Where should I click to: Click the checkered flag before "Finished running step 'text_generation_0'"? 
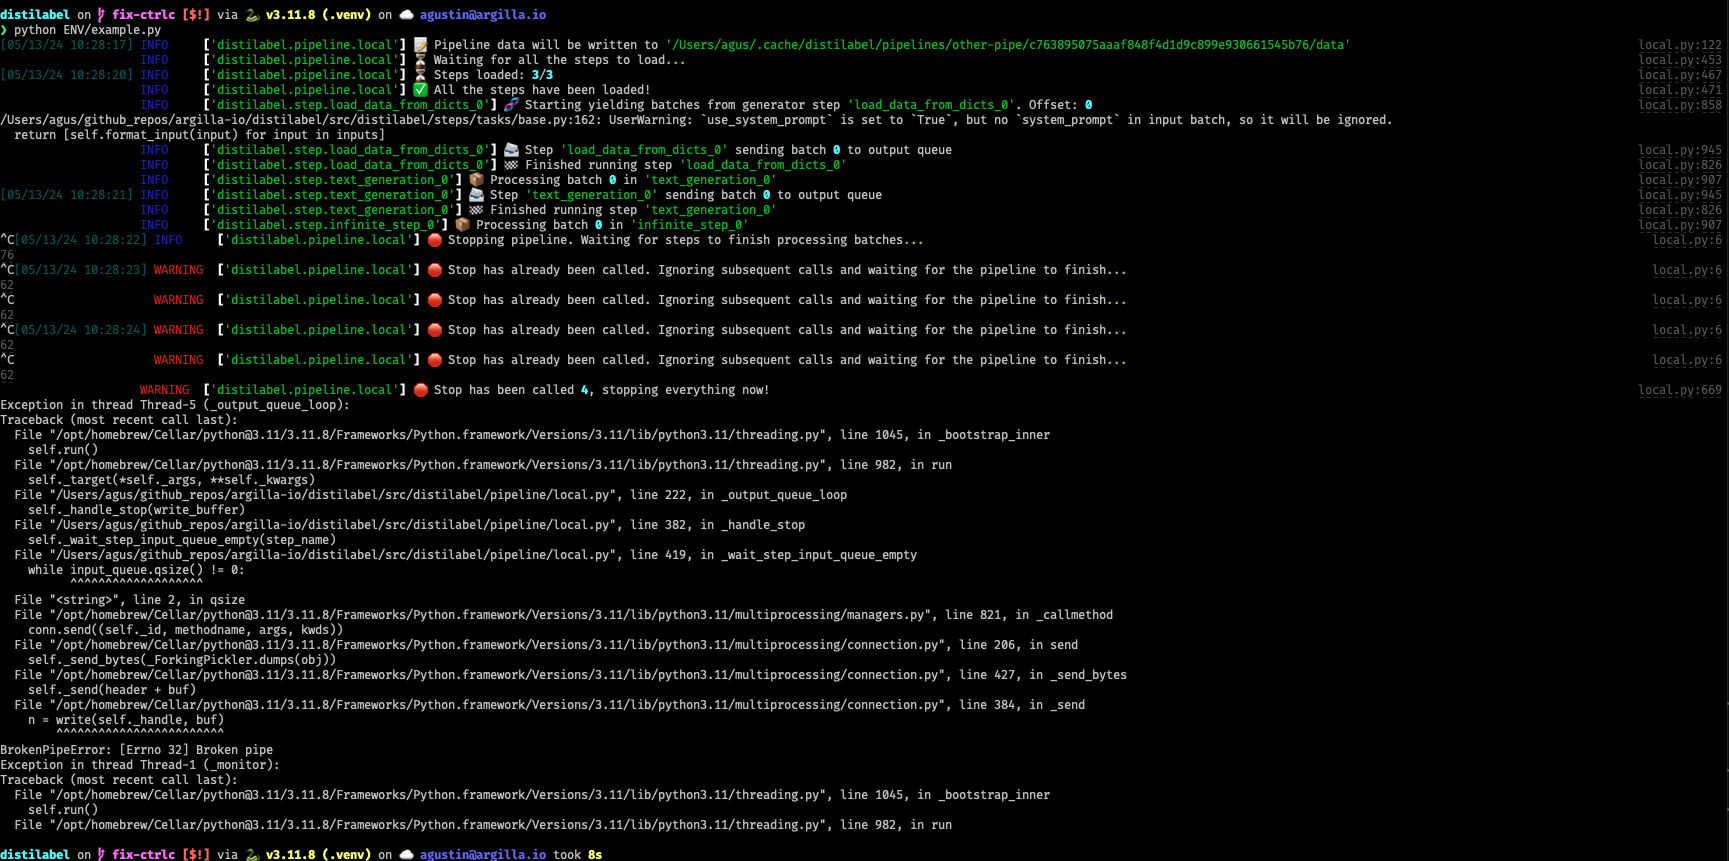coord(476,210)
